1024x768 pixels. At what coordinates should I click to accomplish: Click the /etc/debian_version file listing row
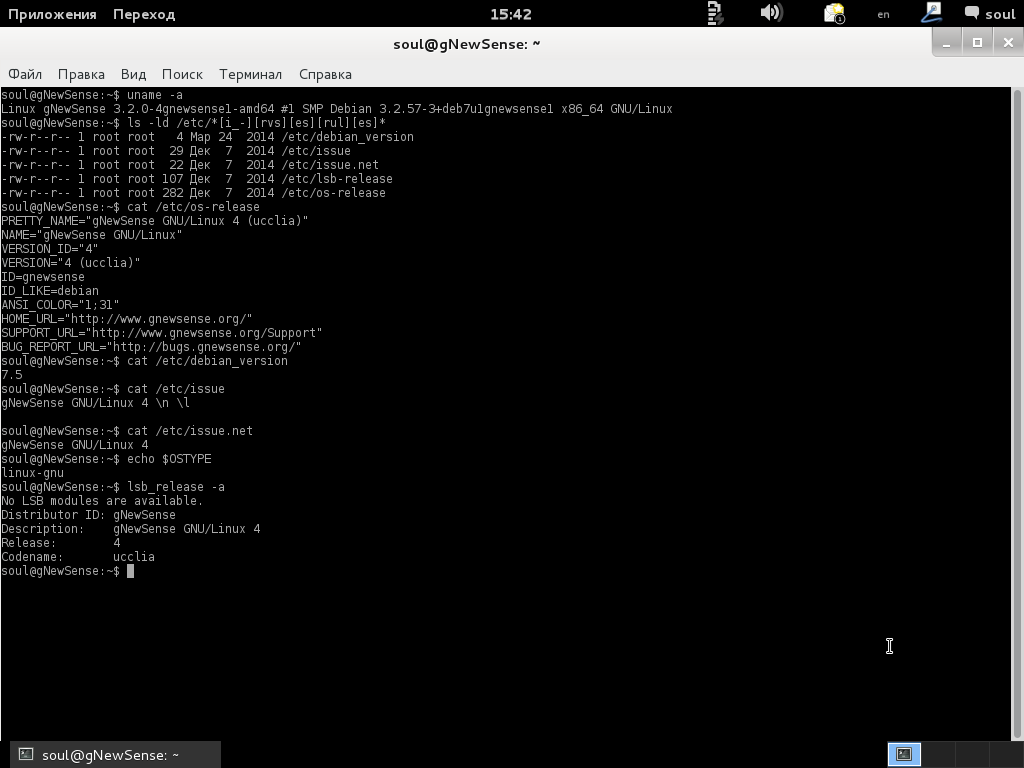(208, 136)
